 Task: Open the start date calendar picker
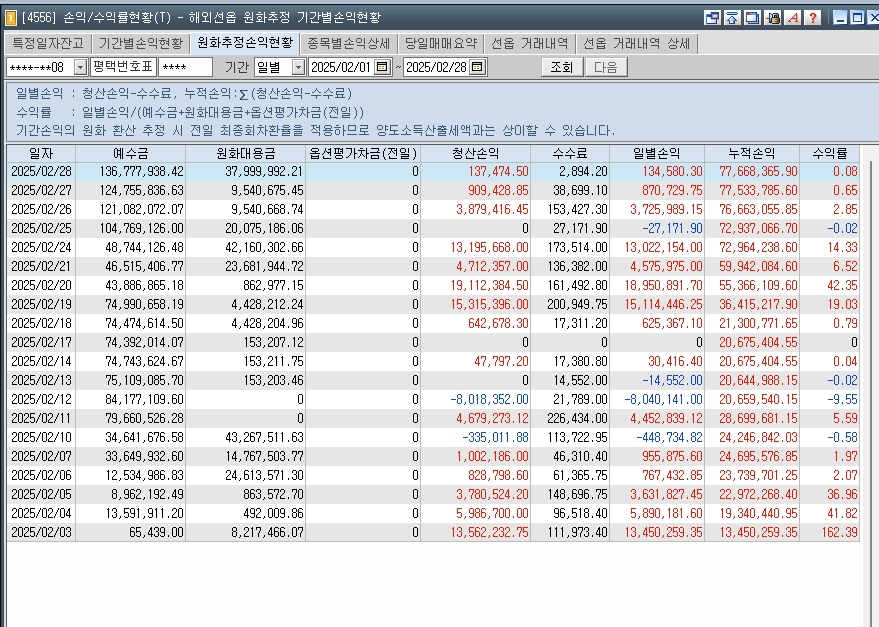click(382, 67)
